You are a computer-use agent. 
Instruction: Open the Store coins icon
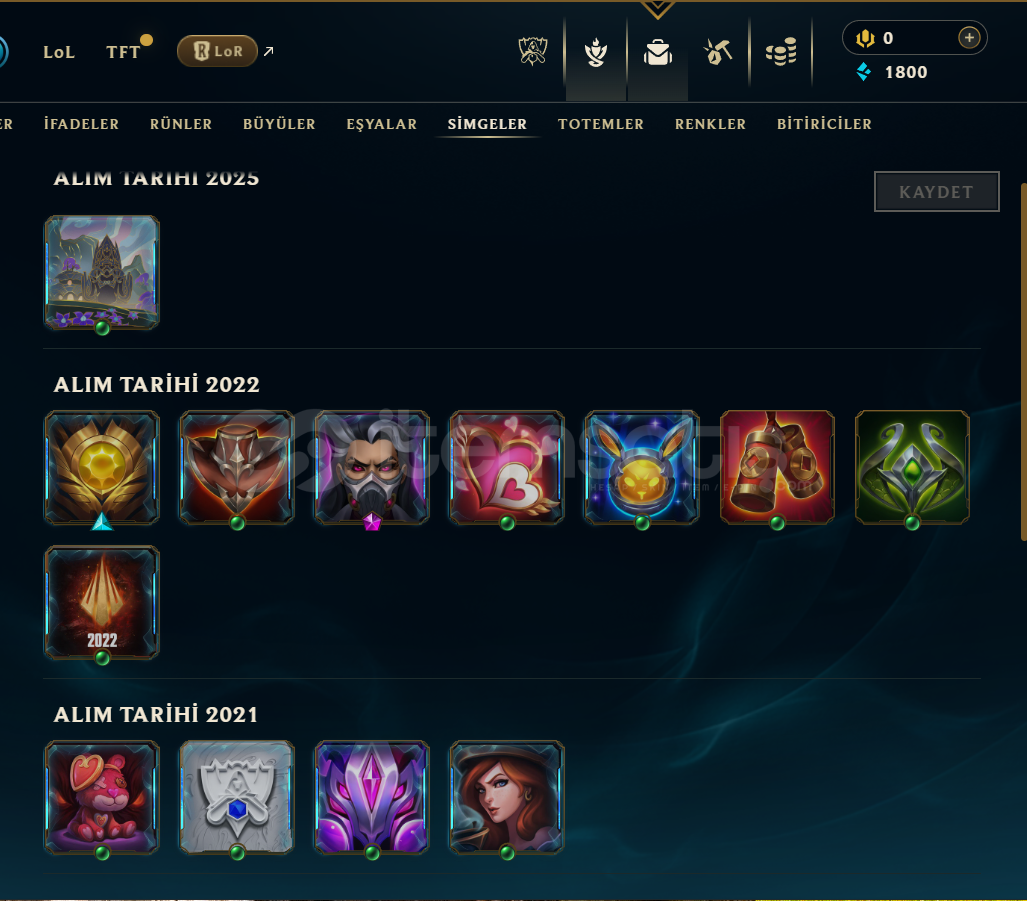(781, 52)
